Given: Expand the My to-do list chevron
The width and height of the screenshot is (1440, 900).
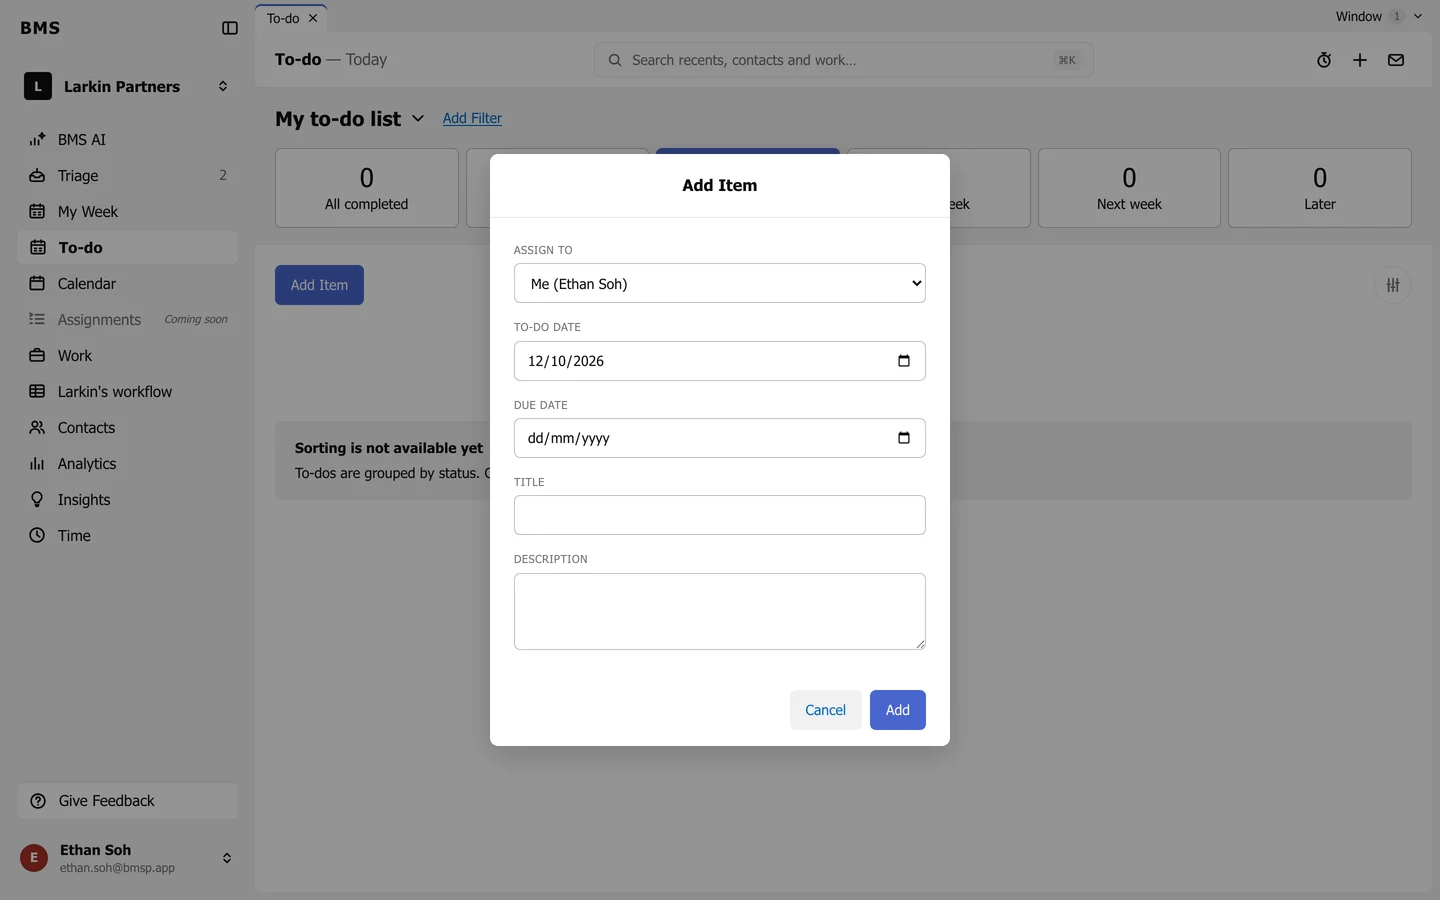Looking at the screenshot, I should pyautogui.click(x=418, y=119).
